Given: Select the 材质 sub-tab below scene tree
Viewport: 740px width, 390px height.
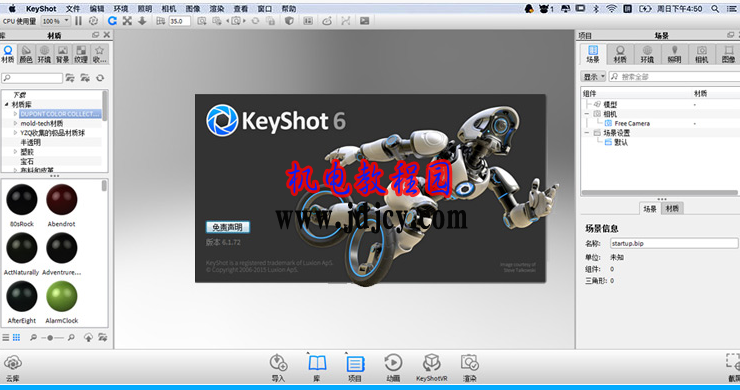Looking at the screenshot, I should click(672, 208).
